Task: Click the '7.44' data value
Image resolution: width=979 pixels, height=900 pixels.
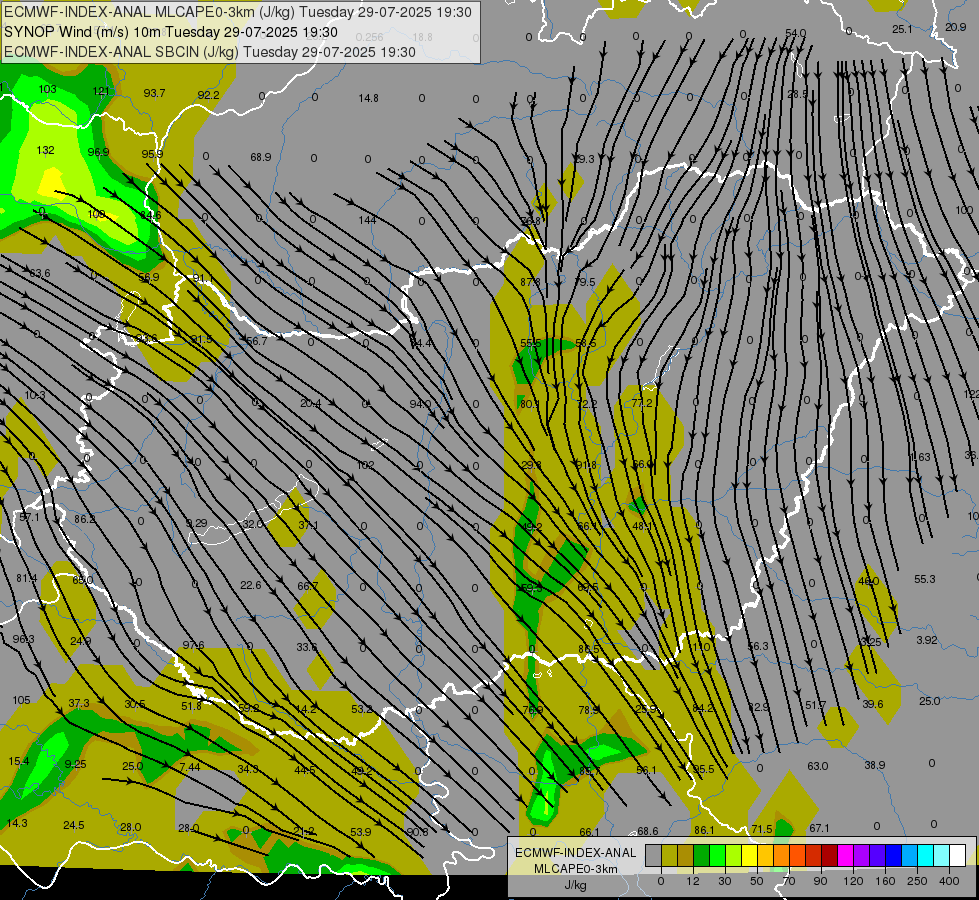Action: [190, 767]
